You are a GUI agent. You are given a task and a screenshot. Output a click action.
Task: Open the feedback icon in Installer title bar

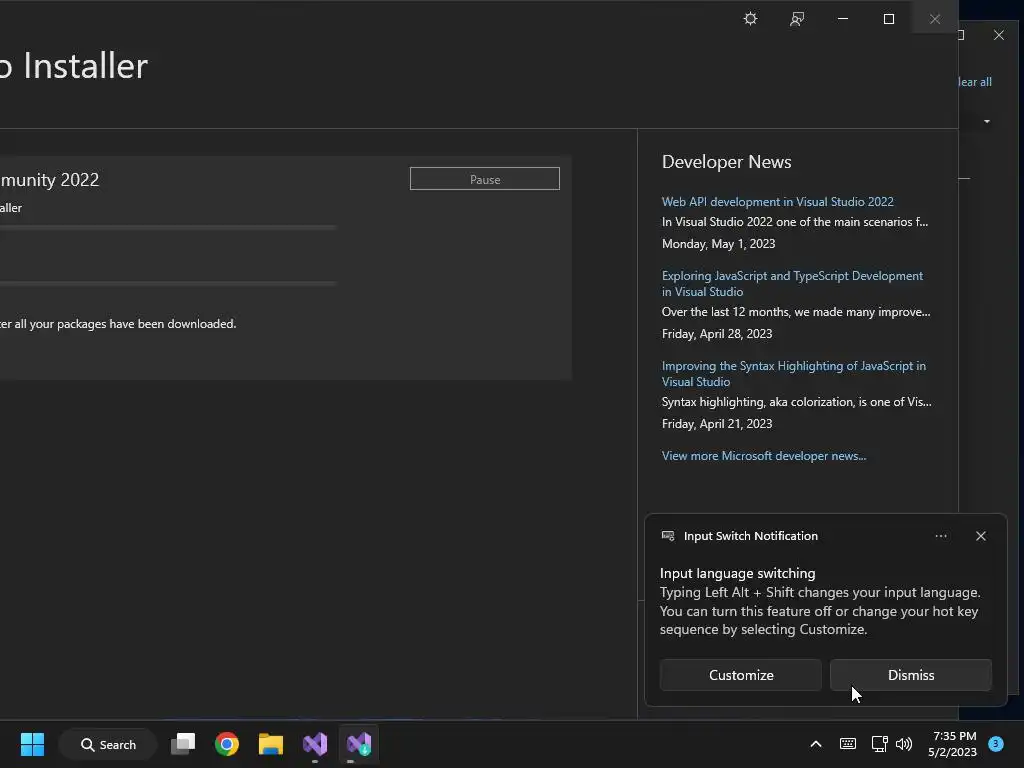(797, 19)
